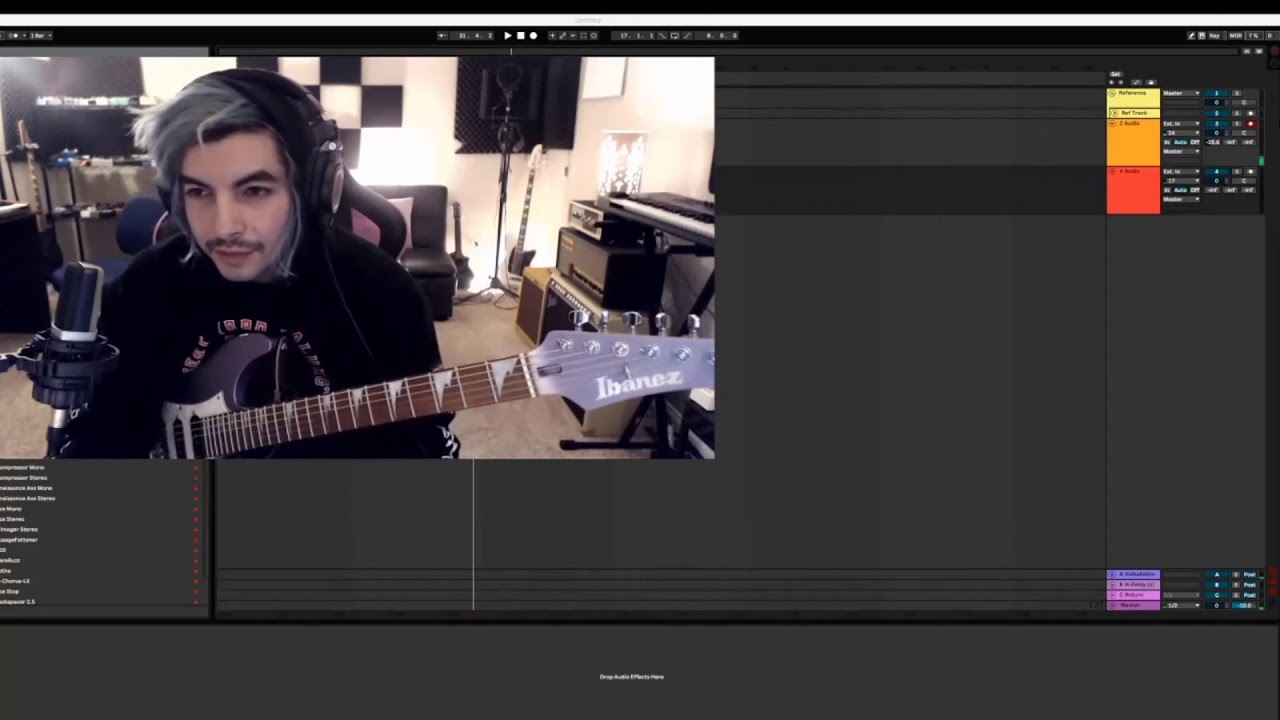Select SausageFattener in browser list

(x=19, y=539)
